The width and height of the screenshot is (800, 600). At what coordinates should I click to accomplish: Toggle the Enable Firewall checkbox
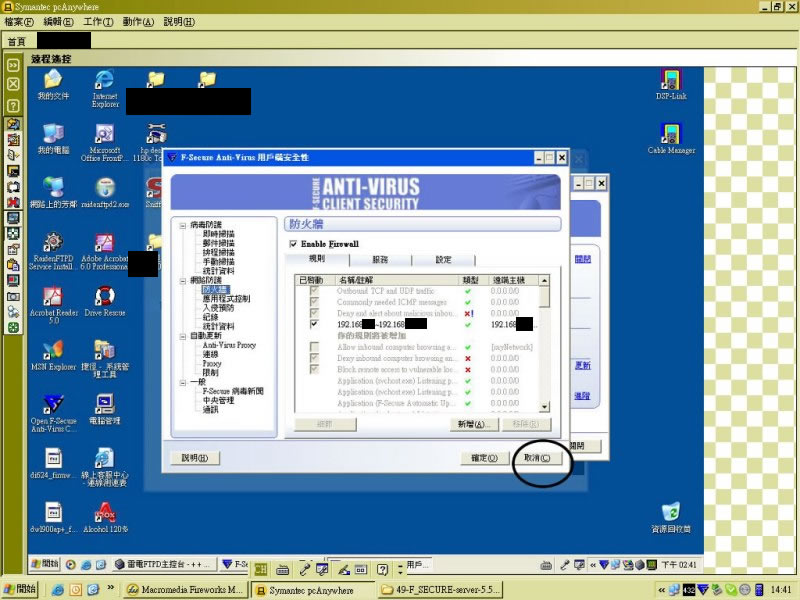click(x=293, y=244)
